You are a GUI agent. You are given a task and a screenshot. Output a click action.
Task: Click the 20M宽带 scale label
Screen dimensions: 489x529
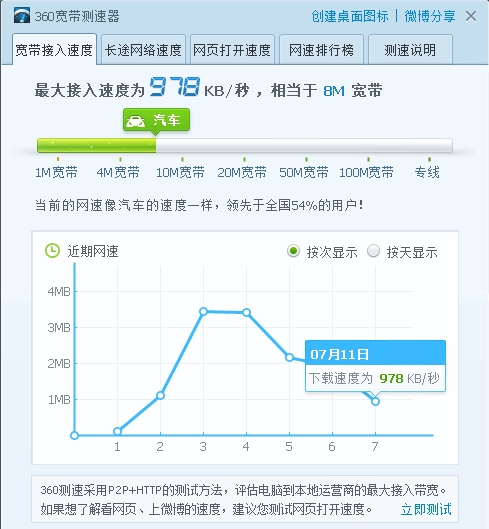coord(242,172)
